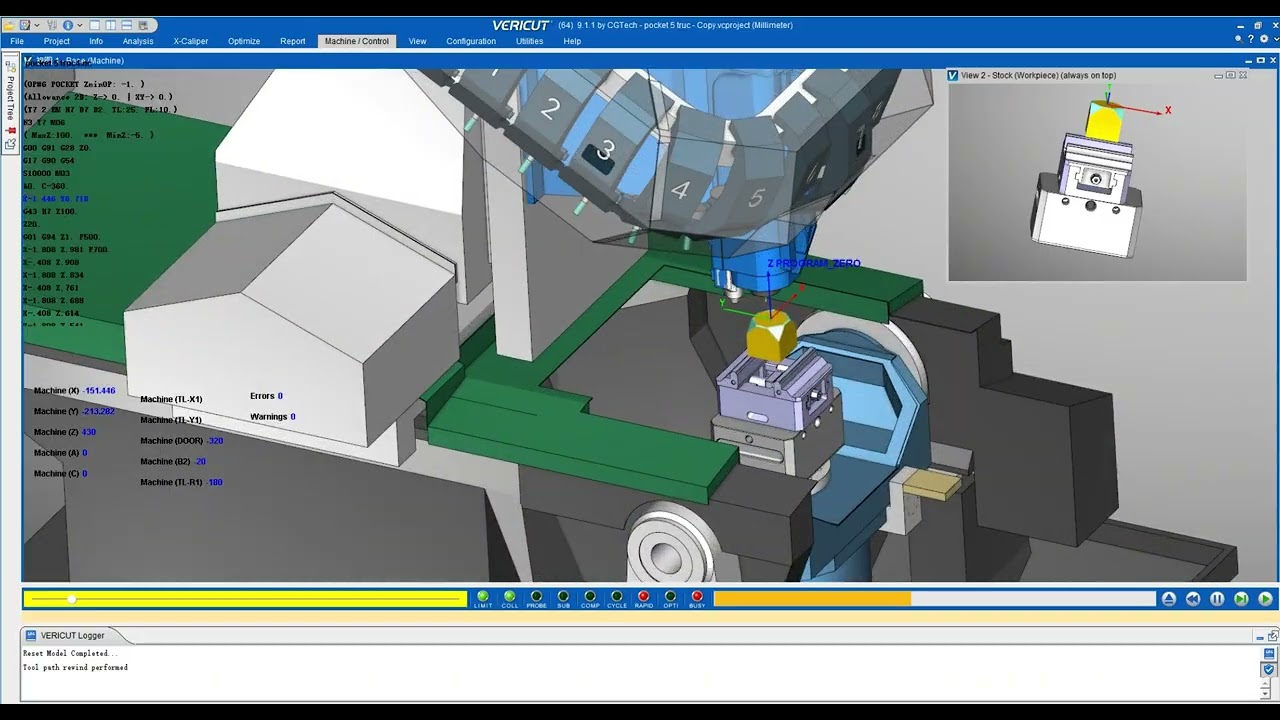1280x720 pixels.
Task: Click the search magnifier icon top right
Action: coord(1239,39)
